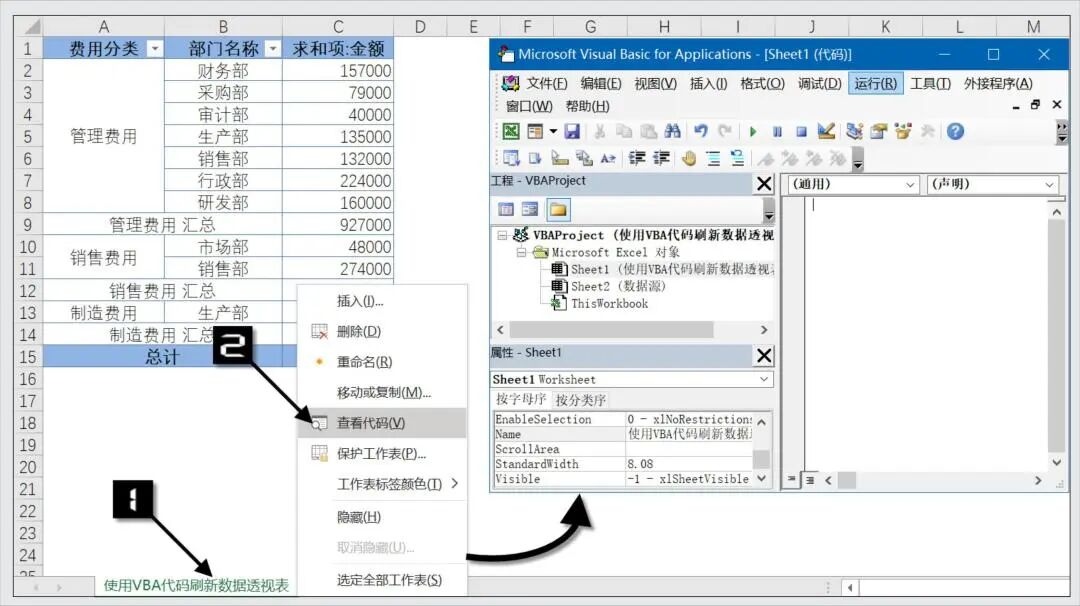
Task: Click the Save icon in VBA toolbar
Action: point(572,131)
